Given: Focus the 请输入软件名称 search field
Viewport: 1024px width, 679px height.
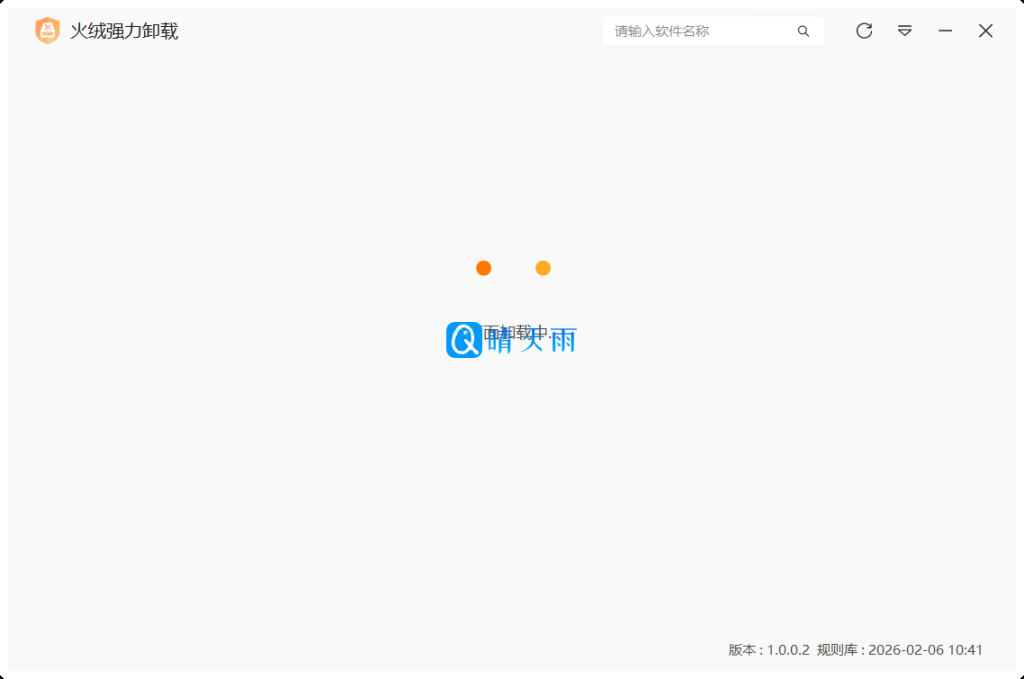Looking at the screenshot, I should (x=700, y=31).
